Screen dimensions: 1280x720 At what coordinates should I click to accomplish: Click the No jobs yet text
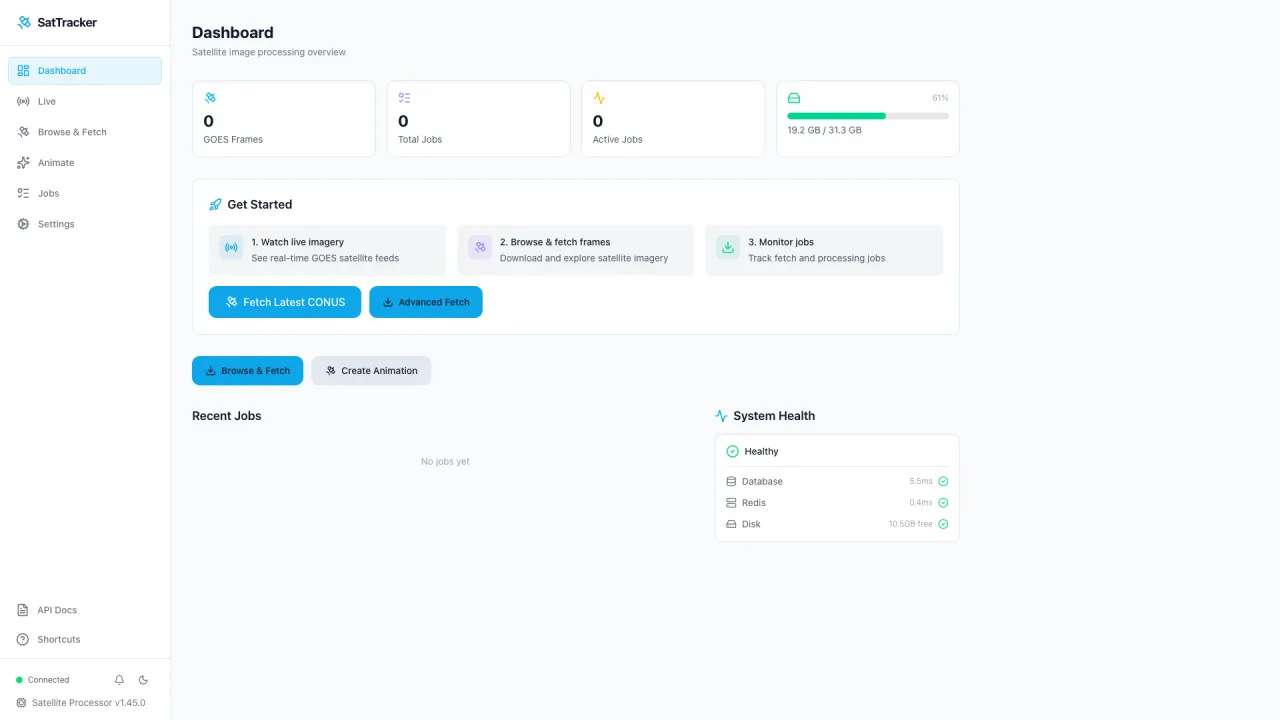click(x=445, y=461)
